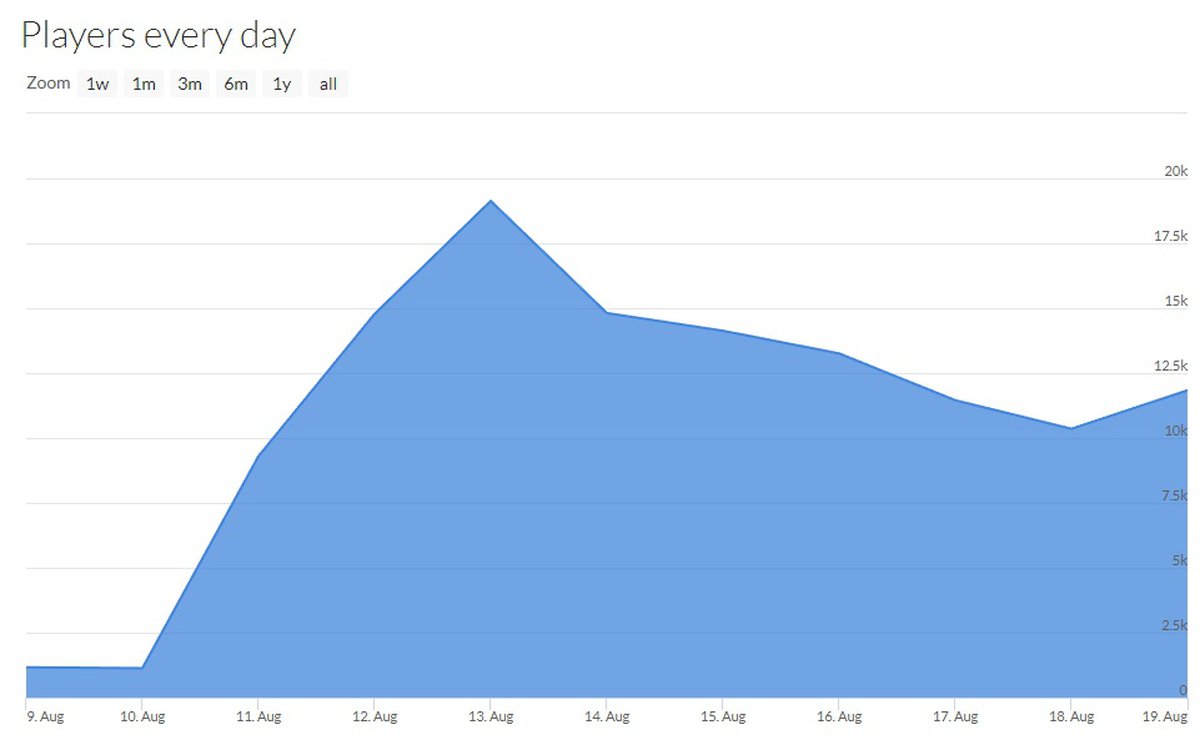Click the Zoom label text

point(48,83)
